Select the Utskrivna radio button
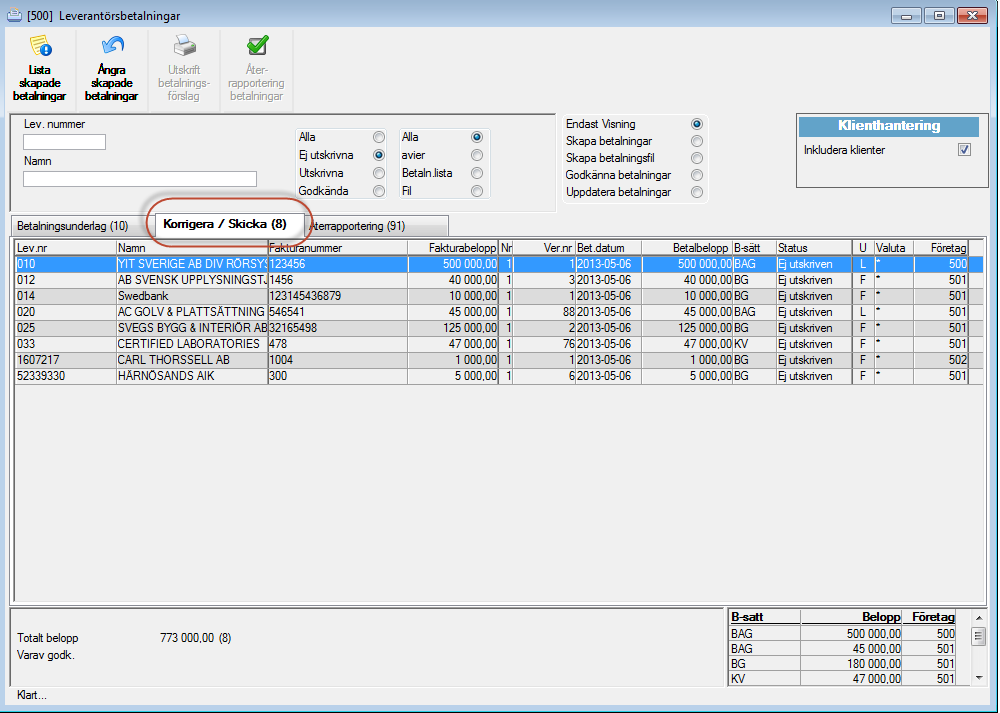1000x713 pixels. pos(379,173)
